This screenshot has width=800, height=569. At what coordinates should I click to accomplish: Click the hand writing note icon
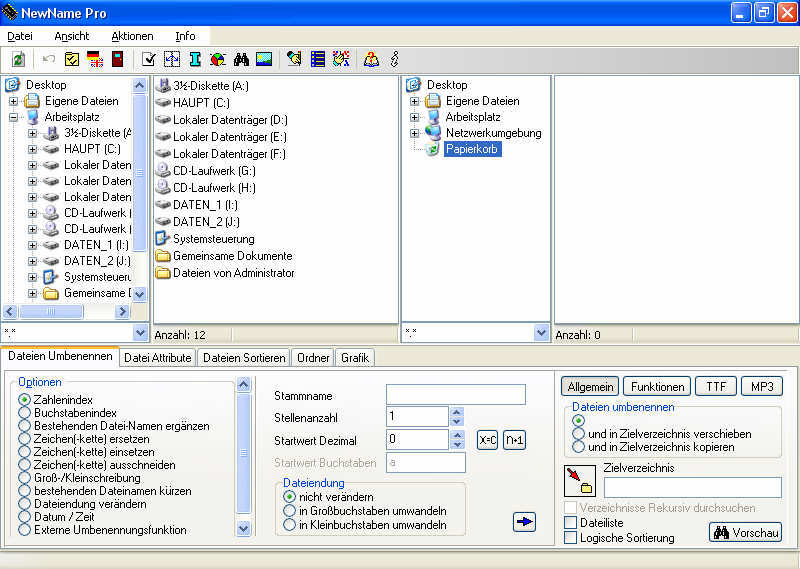click(294, 59)
